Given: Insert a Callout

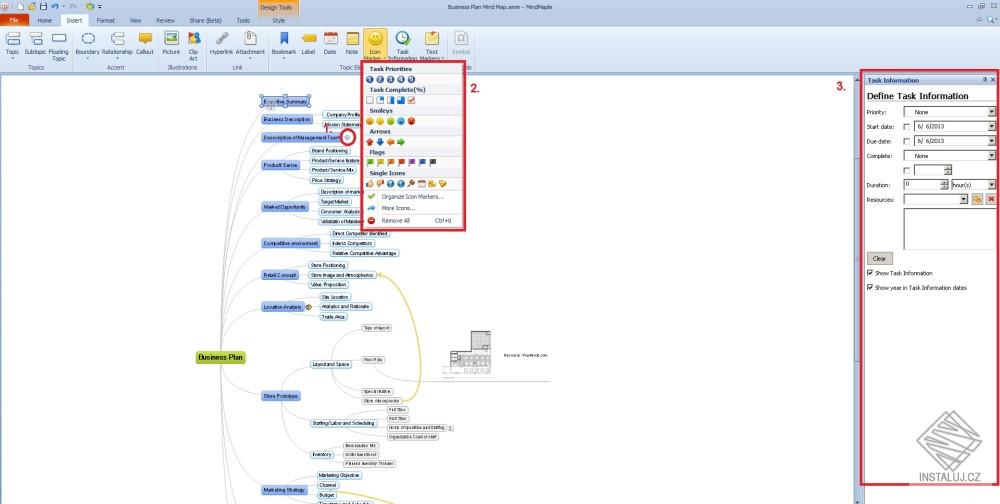Looking at the screenshot, I should (x=145, y=41).
